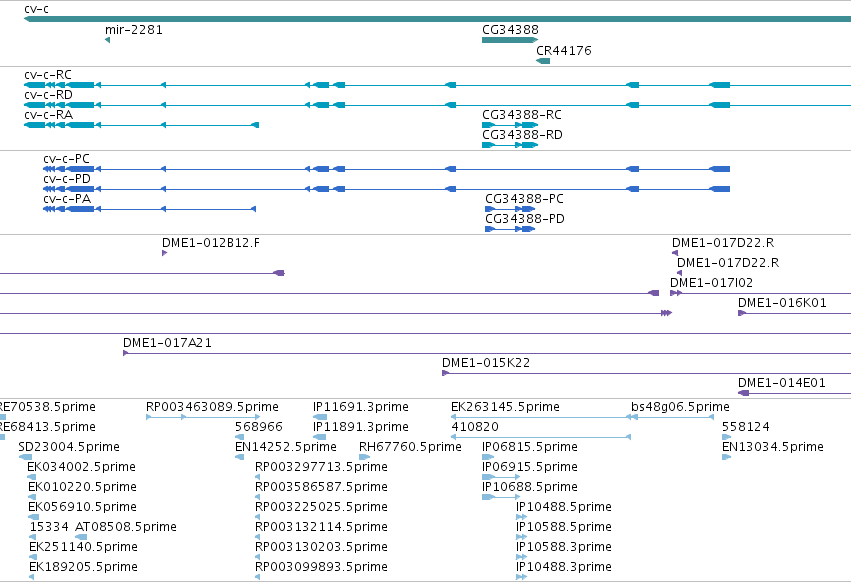Select the IP11691.3prime EST glyph
Viewport: 851px width, 582px height.
coord(320,417)
